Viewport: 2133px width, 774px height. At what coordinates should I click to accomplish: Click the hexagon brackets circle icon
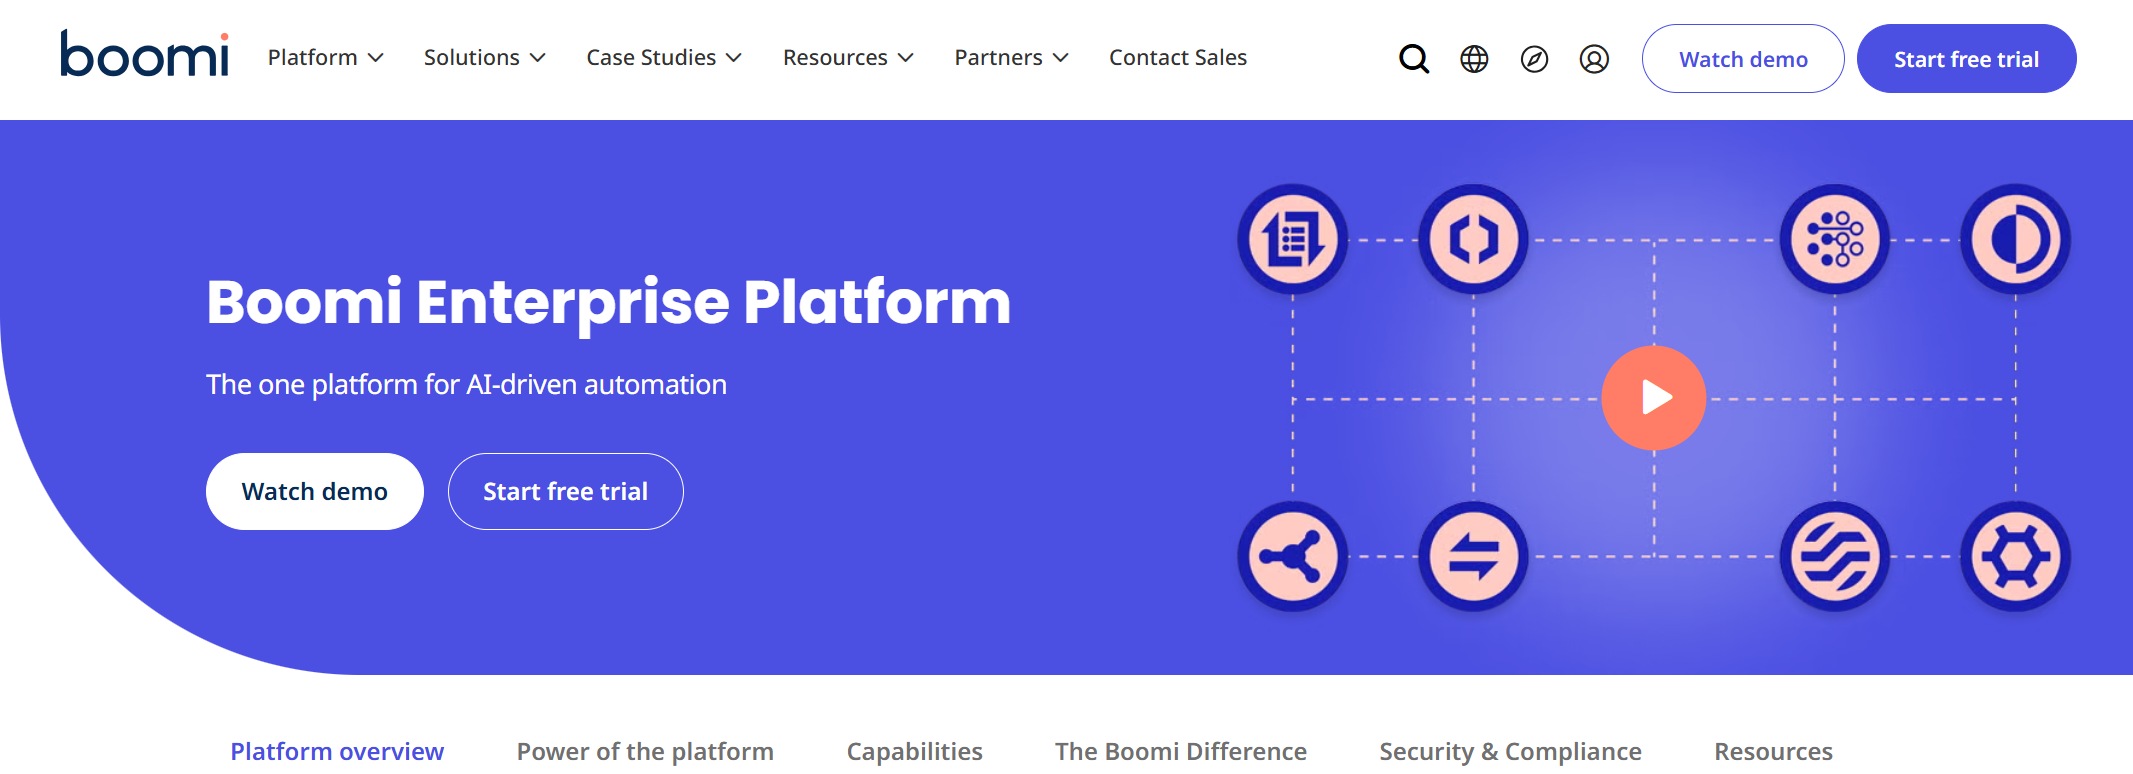pyautogui.click(x=1473, y=240)
